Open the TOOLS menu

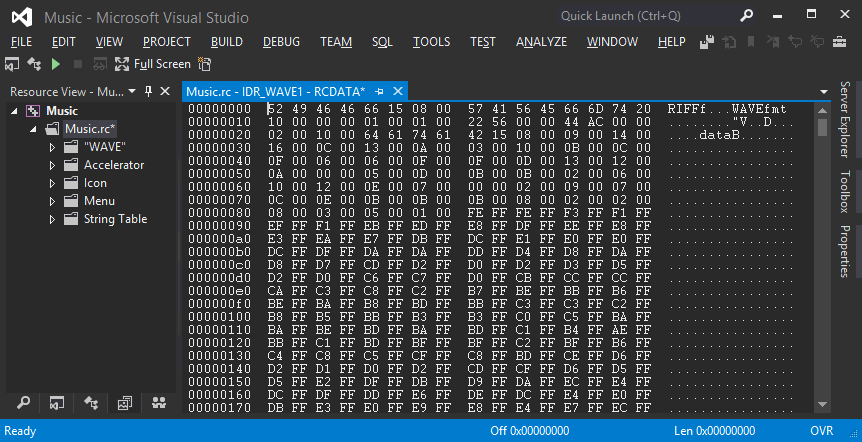[x=432, y=42]
